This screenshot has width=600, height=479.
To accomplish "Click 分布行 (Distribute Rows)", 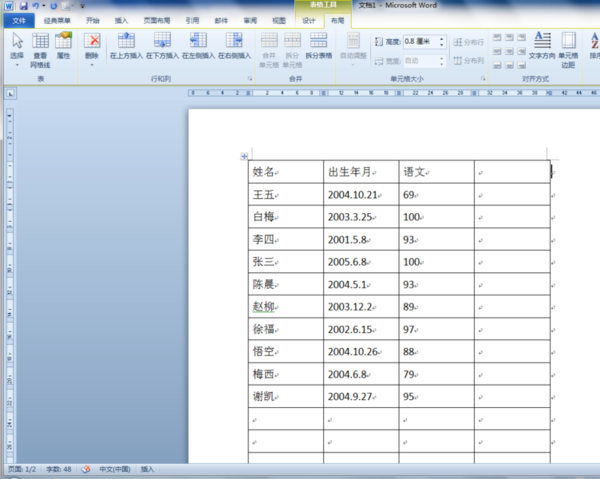I will coord(469,42).
